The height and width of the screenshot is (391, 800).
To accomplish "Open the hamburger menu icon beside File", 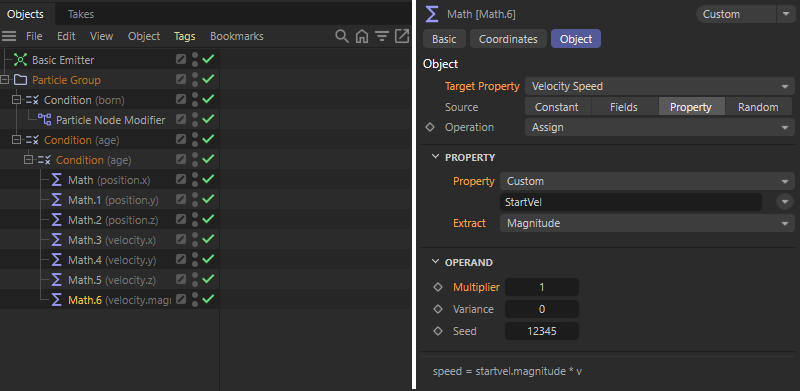I will (9, 36).
